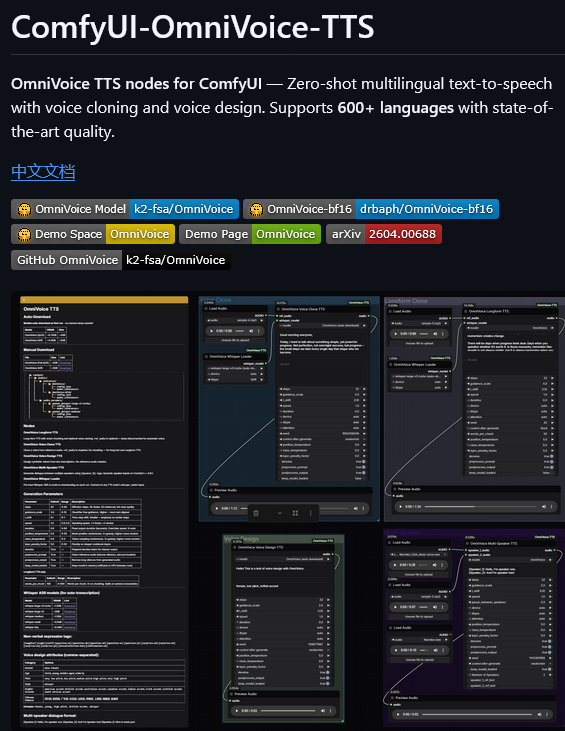The width and height of the screenshot is (565, 731).
Task: Seek the Multi-Speaker Preview Audio progress bar
Action: click(x=476, y=714)
